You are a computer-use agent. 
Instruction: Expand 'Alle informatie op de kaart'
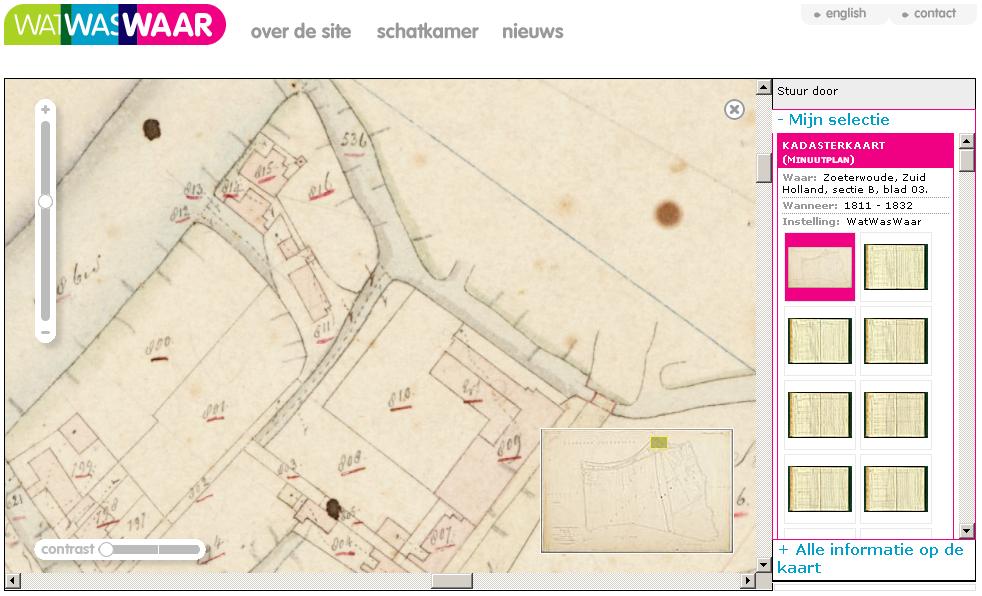pyautogui.click(x=871, y=558)
